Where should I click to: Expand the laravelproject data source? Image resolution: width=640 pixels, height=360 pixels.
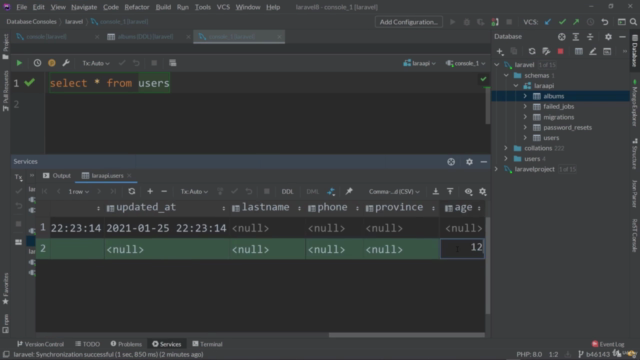coord(497,169)
